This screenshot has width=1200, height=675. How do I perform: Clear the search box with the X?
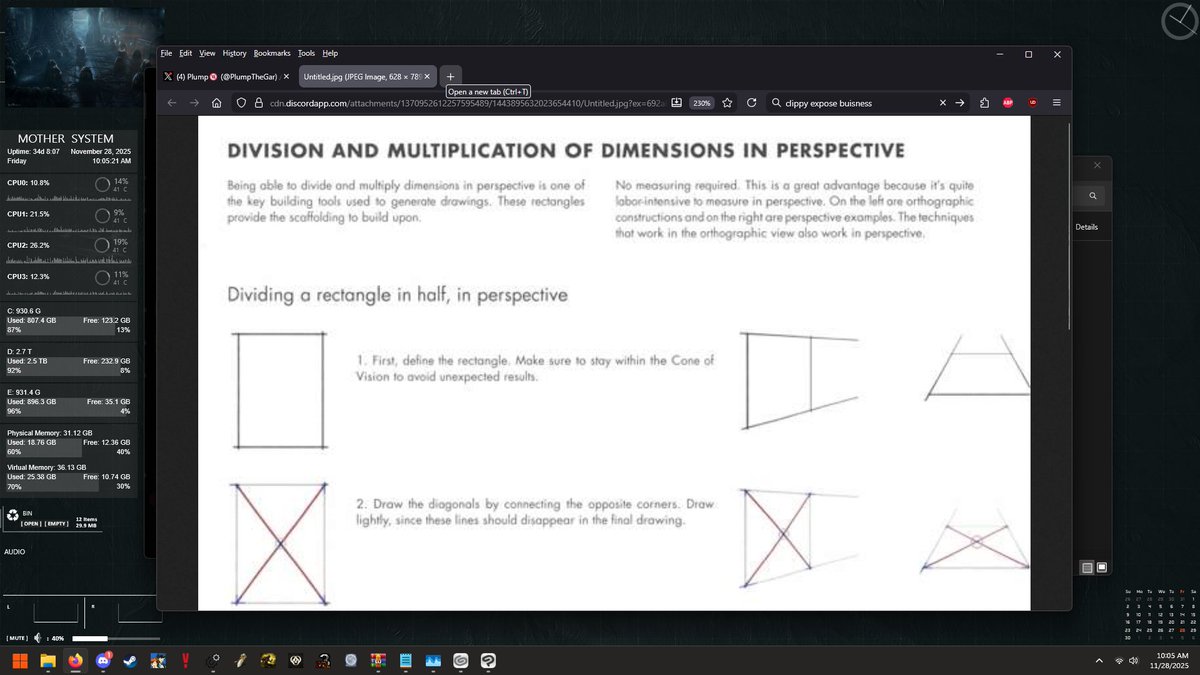(943, 102)
